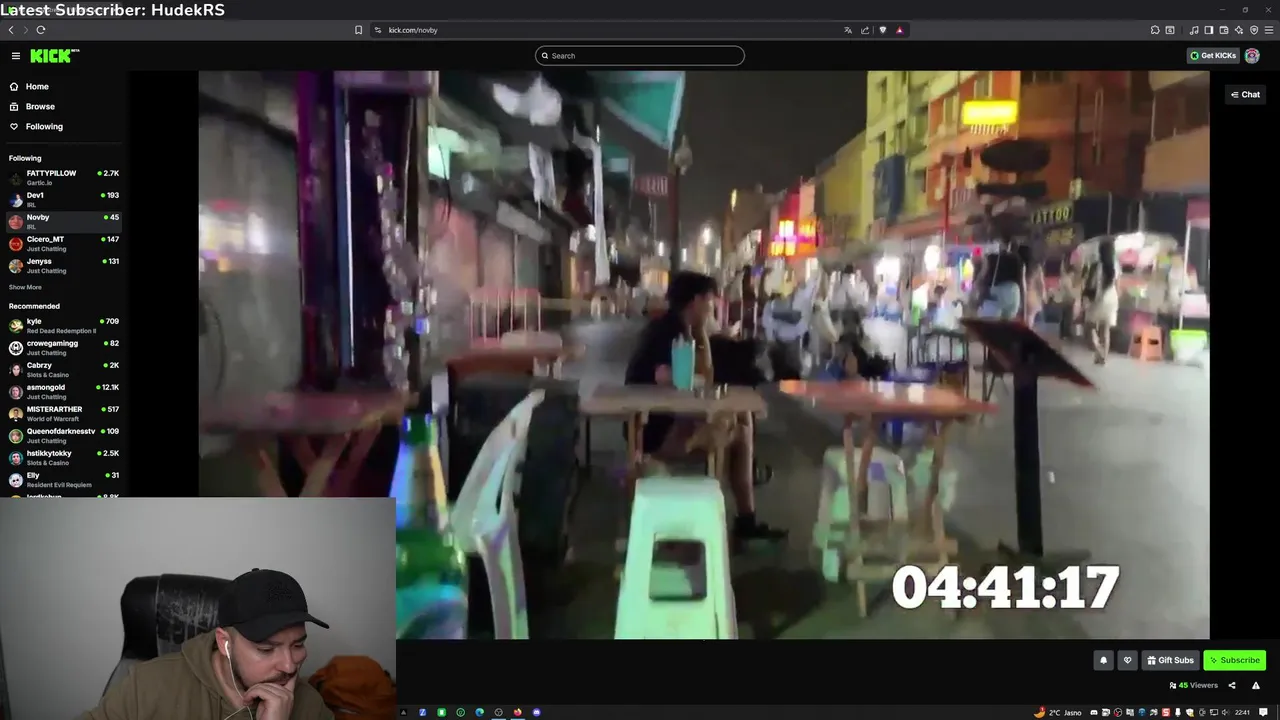Screen dimensions: 1280x720
Task: Expand Show More under Following list
Action: coord(26,287)
